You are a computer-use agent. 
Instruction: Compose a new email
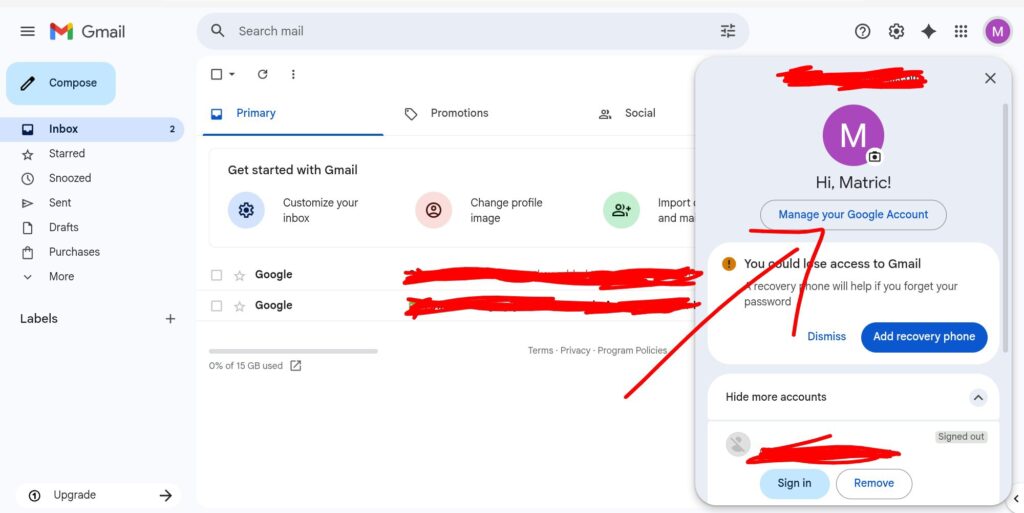click(61, 84)
